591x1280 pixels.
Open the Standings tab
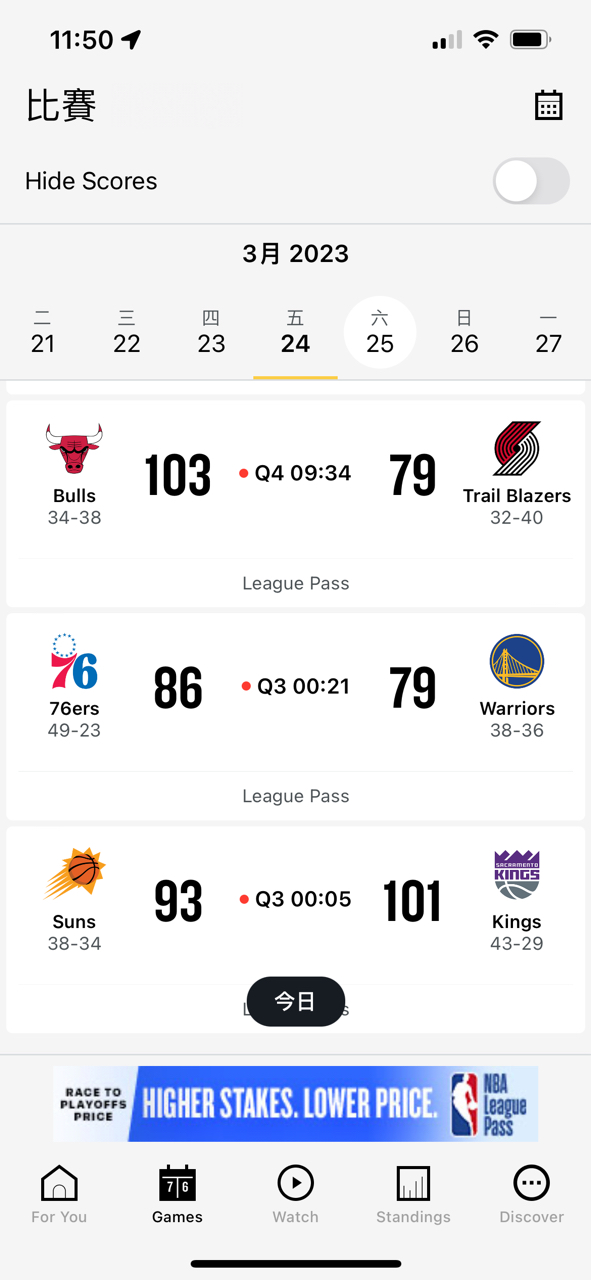point(413,1195)
